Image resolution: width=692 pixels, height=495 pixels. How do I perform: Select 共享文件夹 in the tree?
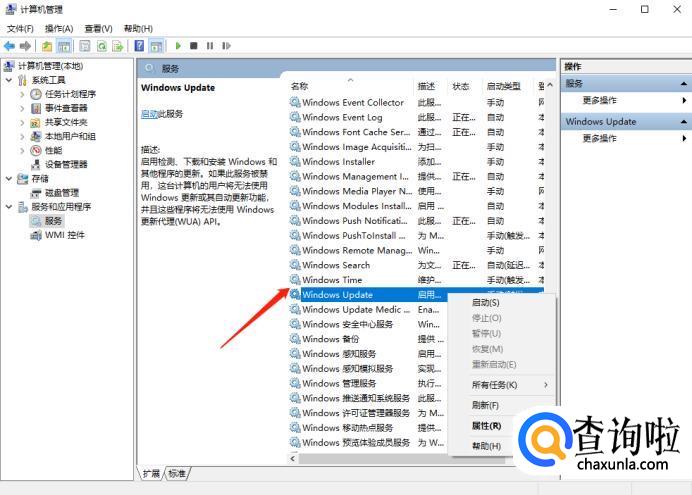66,122
